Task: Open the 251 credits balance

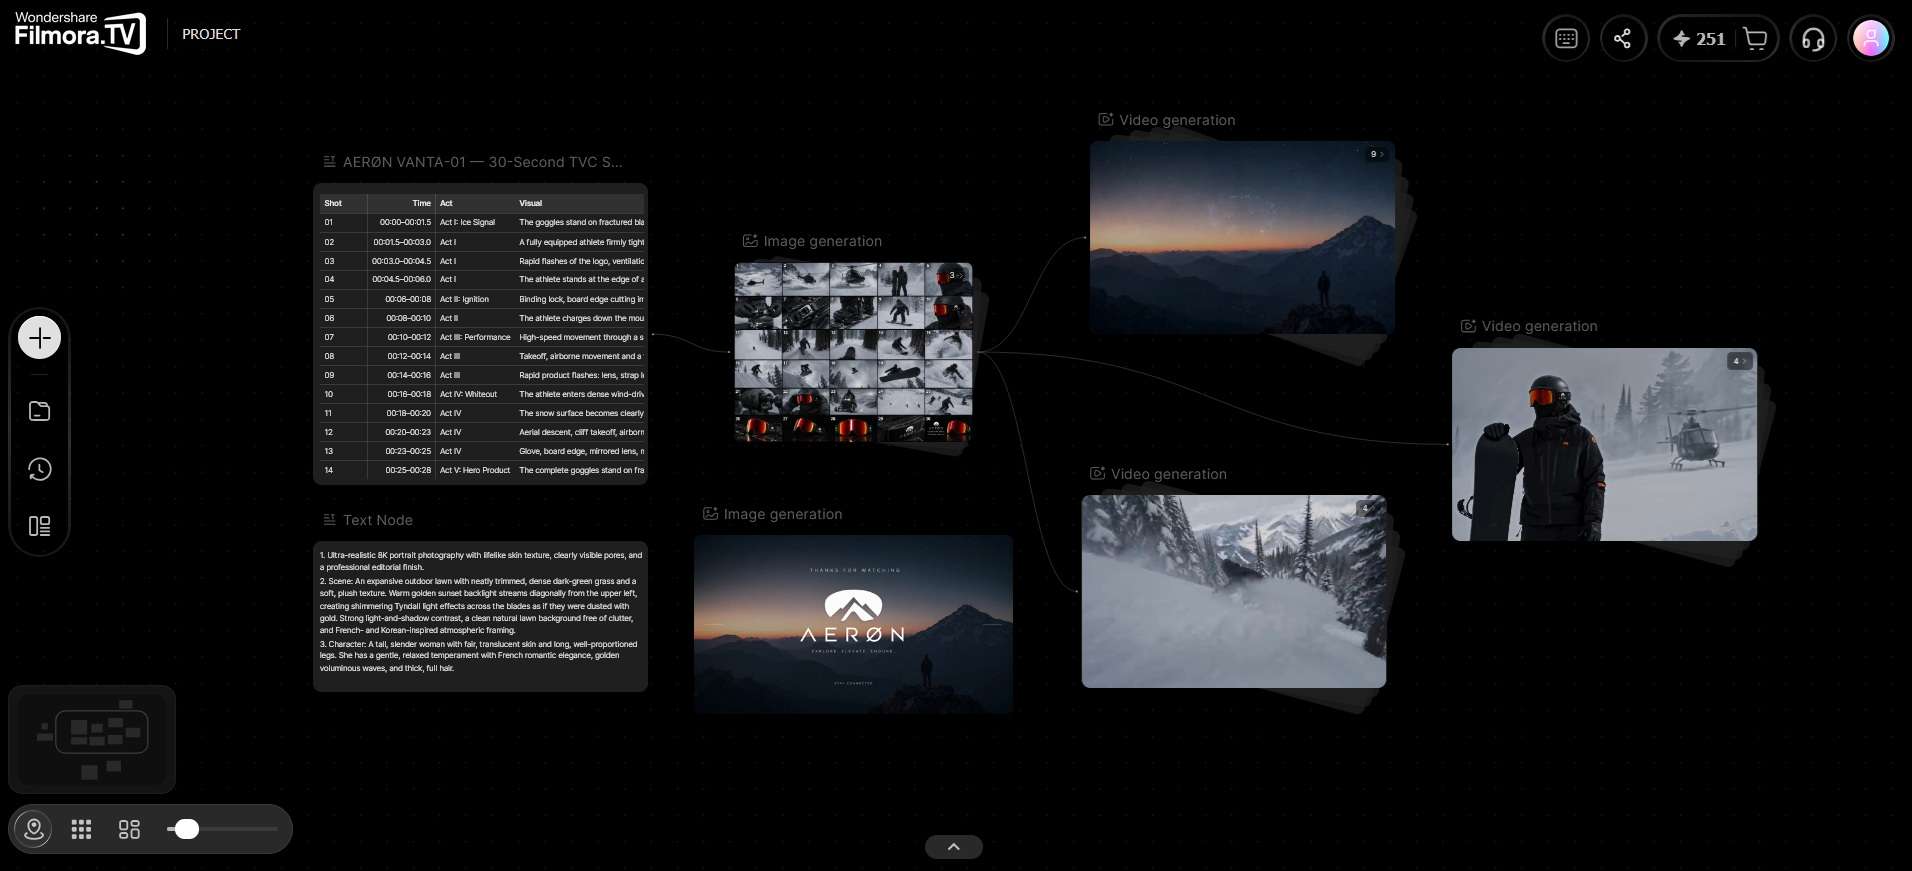Action: point(1699,39)
